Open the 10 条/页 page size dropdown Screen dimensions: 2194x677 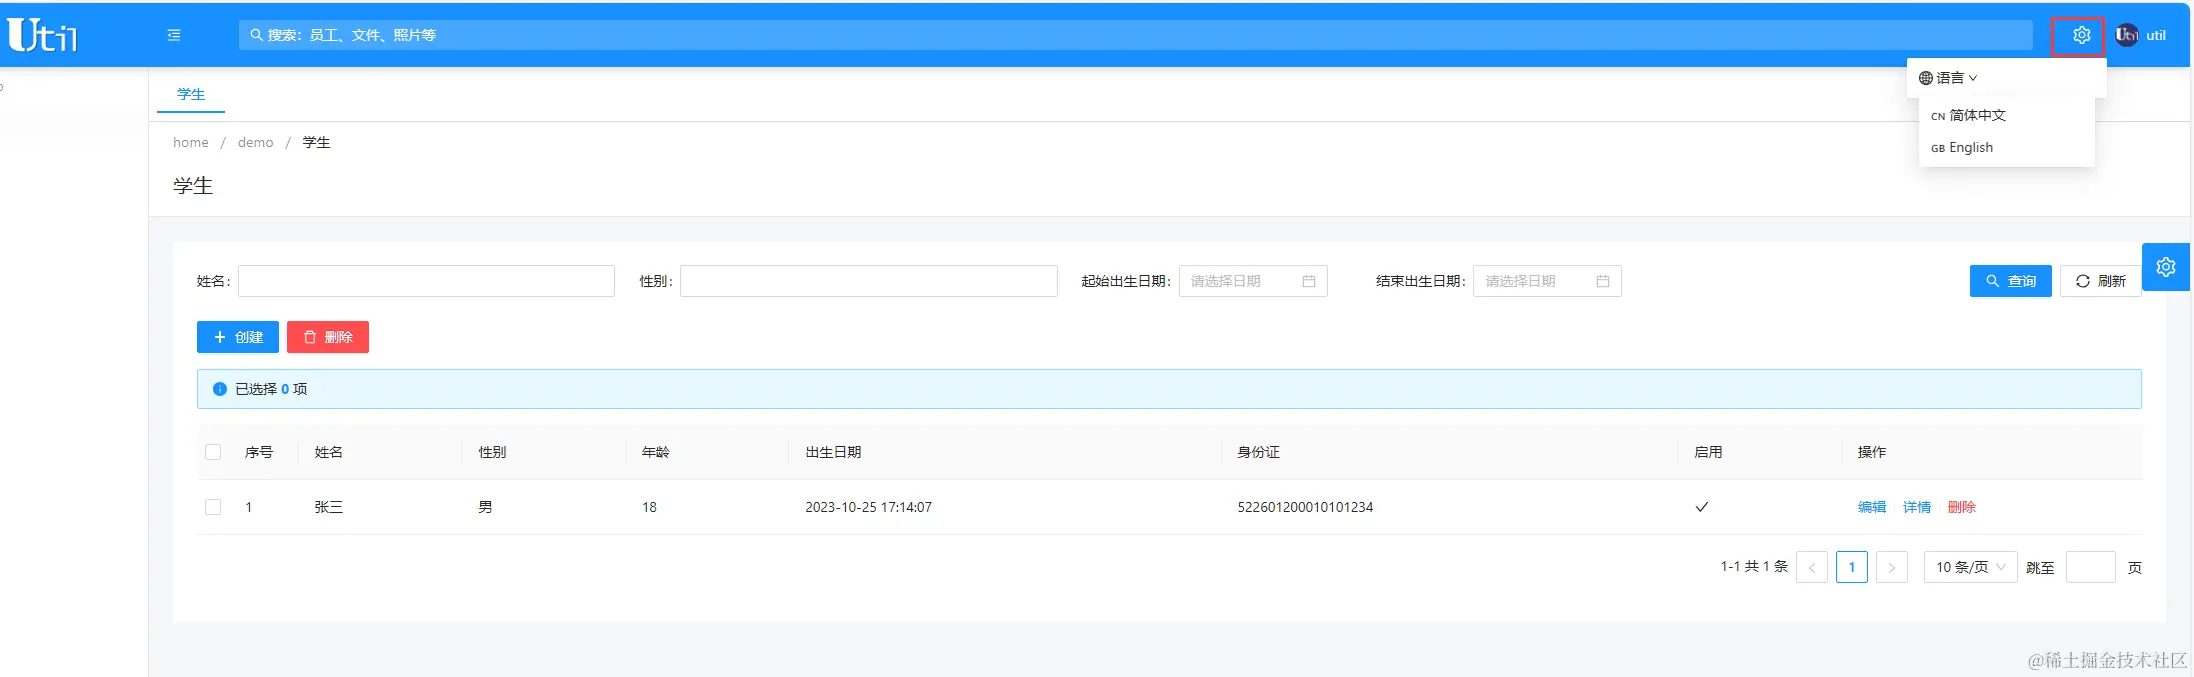(x=1971, y=567)
